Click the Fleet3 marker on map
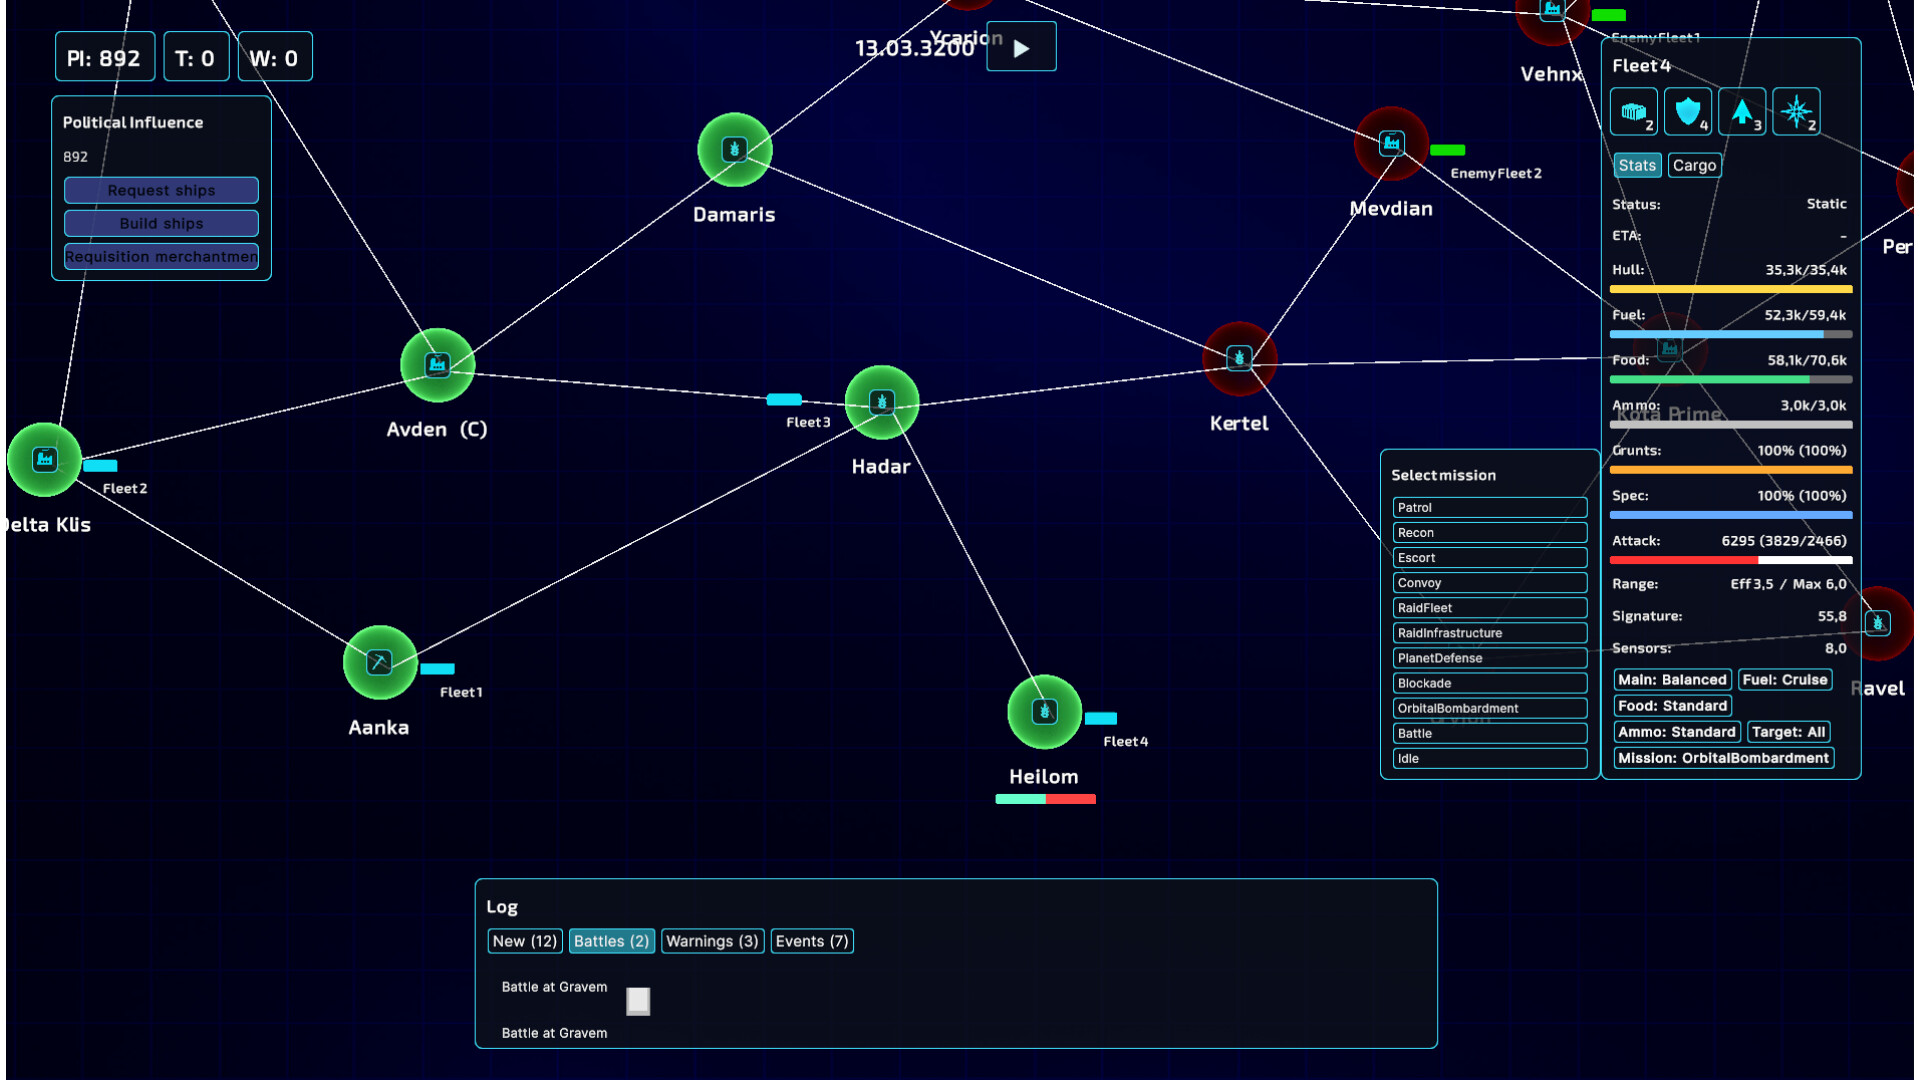Image resolution: width=1920 pixels, height=1080 pixels. (x=784, y=400)
